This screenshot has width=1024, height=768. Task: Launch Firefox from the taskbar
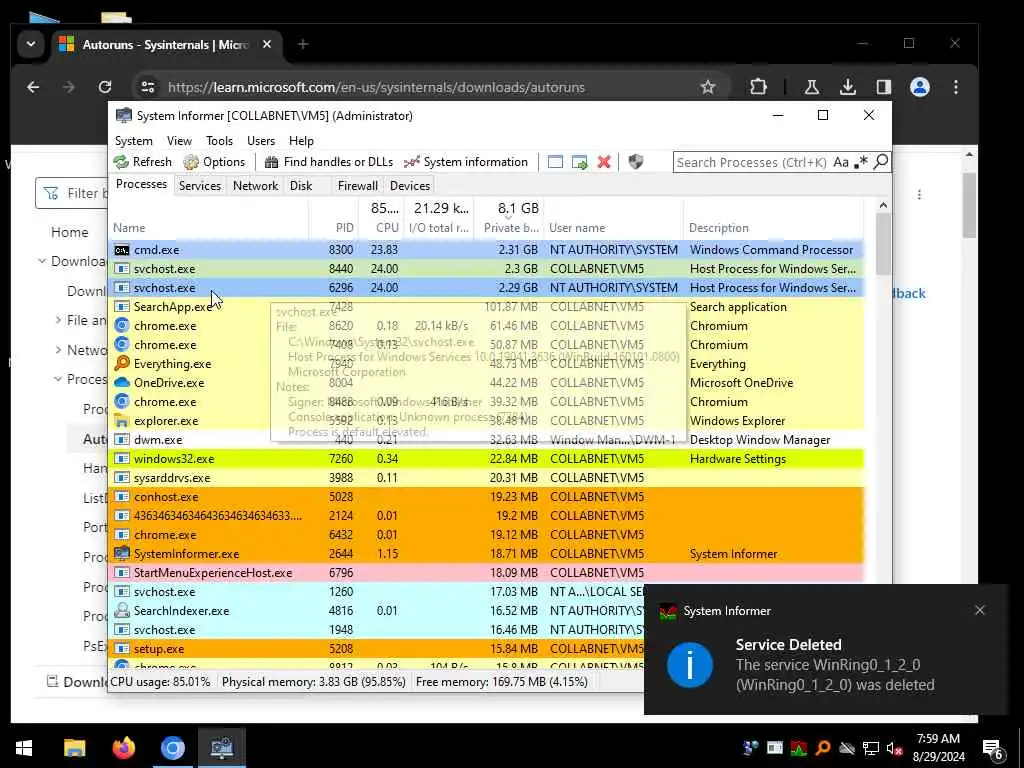pyautogui.click(x=123, y=748)
